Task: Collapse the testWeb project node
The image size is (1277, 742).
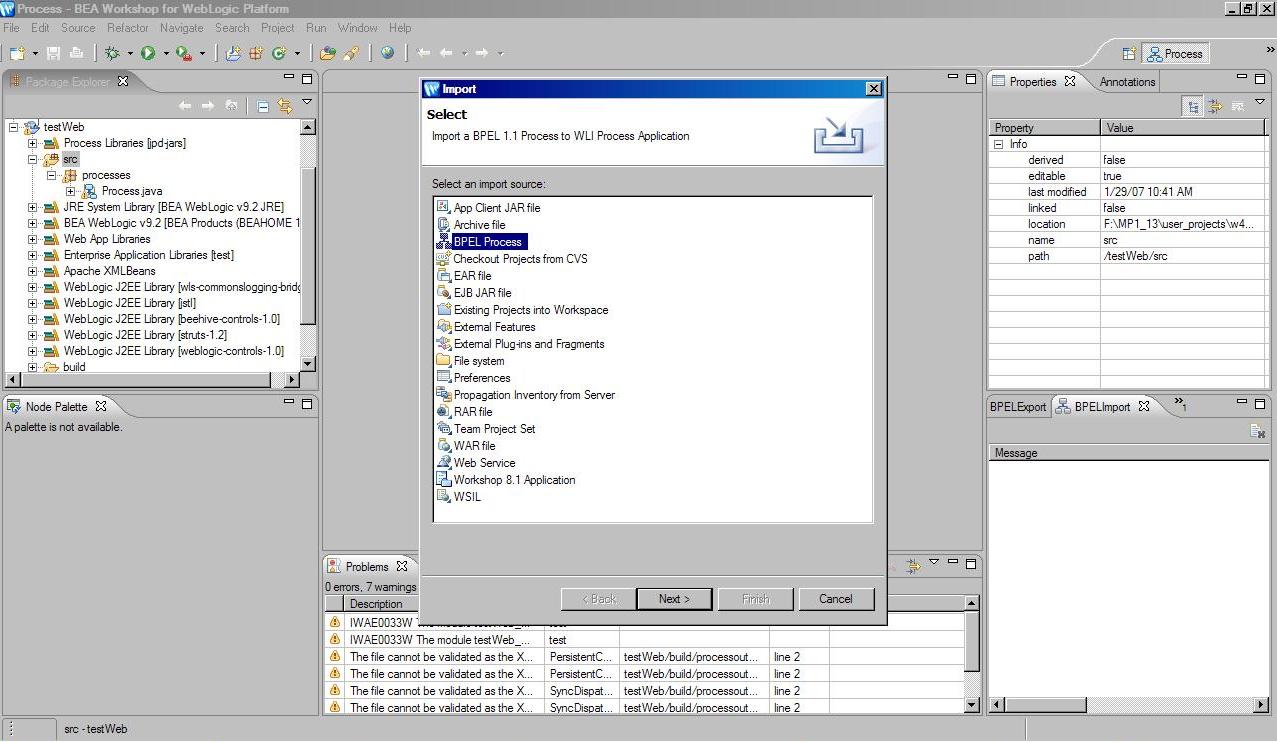Action: 14,127
